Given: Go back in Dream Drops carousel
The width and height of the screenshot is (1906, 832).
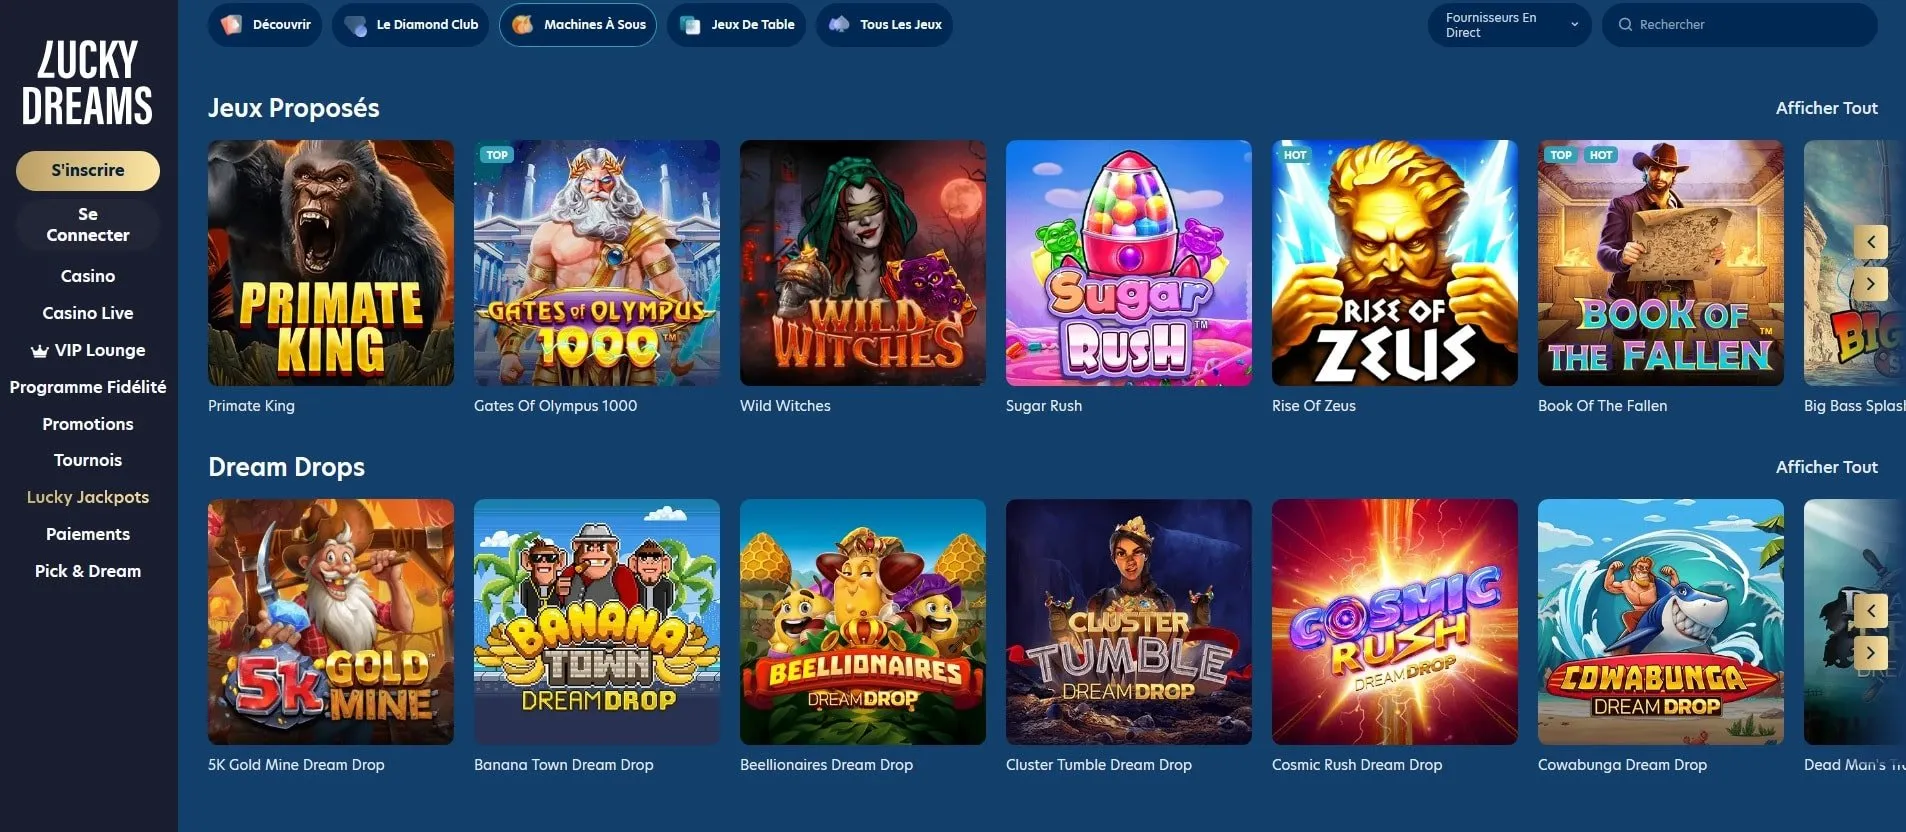Looking at the screenshot, I should [x=1871, y=611].
